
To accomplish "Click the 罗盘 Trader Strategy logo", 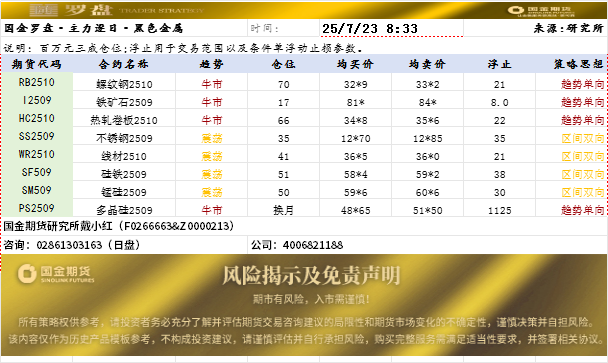I will [x=116, y=10].
